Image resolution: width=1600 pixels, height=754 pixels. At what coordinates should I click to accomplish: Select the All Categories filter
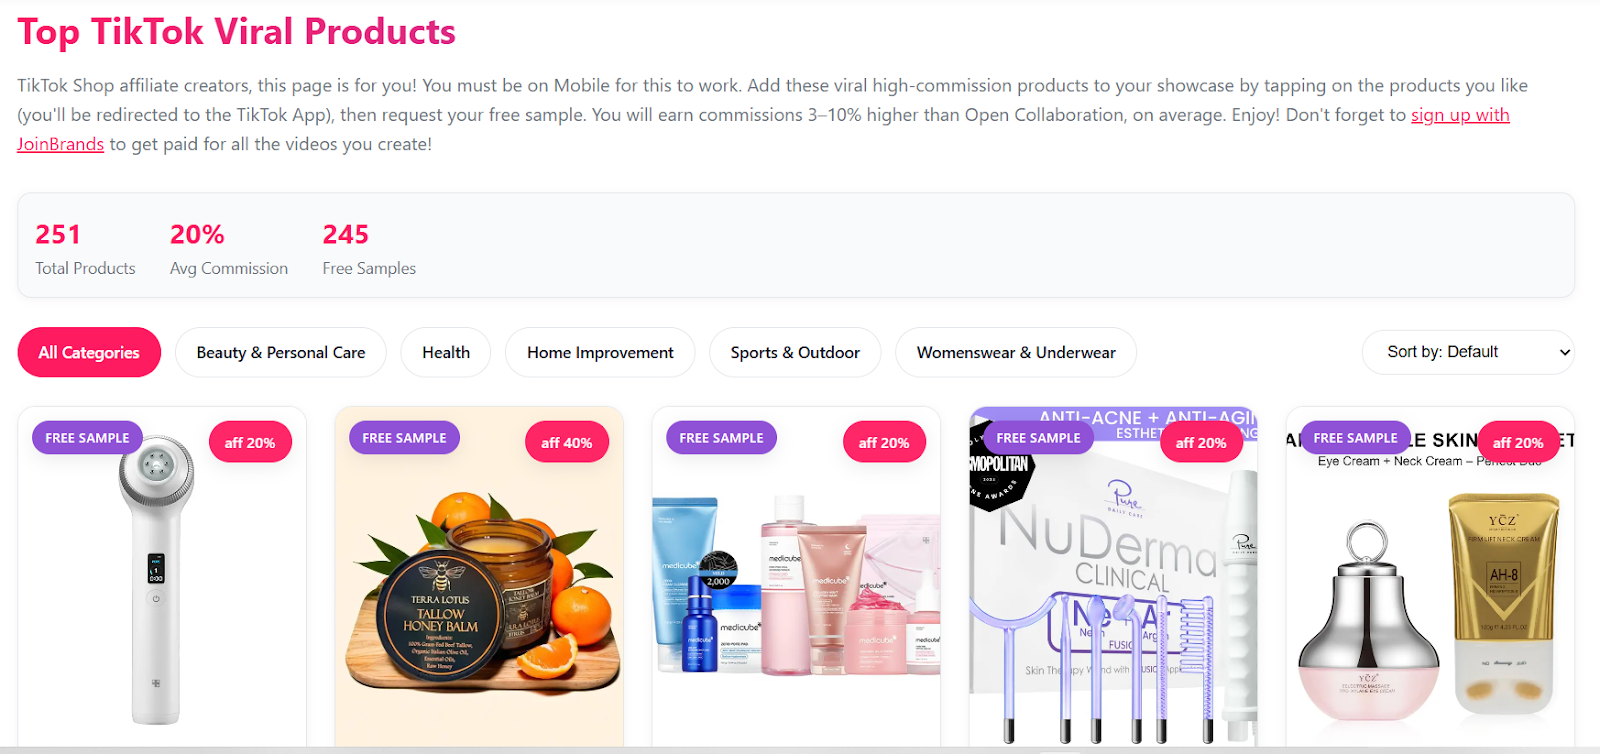(89, 352)
